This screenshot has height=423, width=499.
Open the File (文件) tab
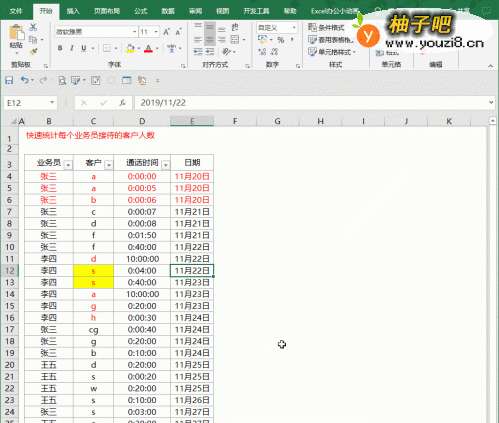coord(16,11)
